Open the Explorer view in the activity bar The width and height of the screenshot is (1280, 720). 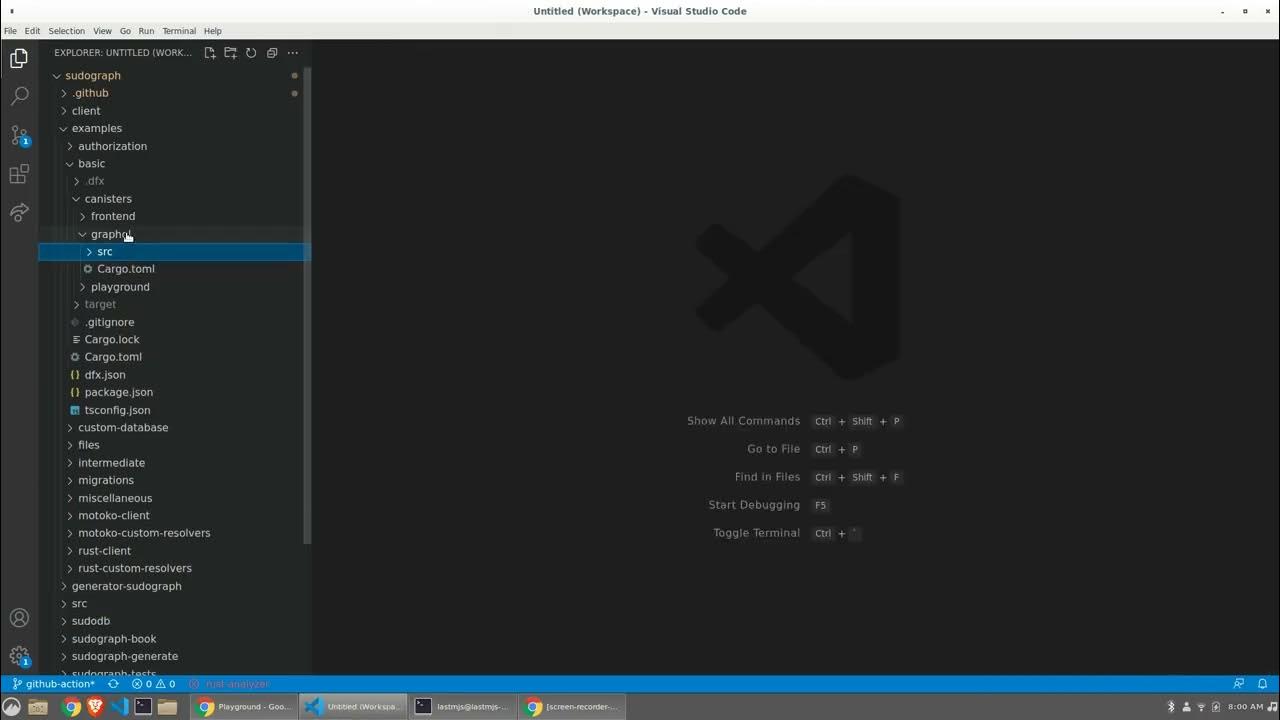19,59
